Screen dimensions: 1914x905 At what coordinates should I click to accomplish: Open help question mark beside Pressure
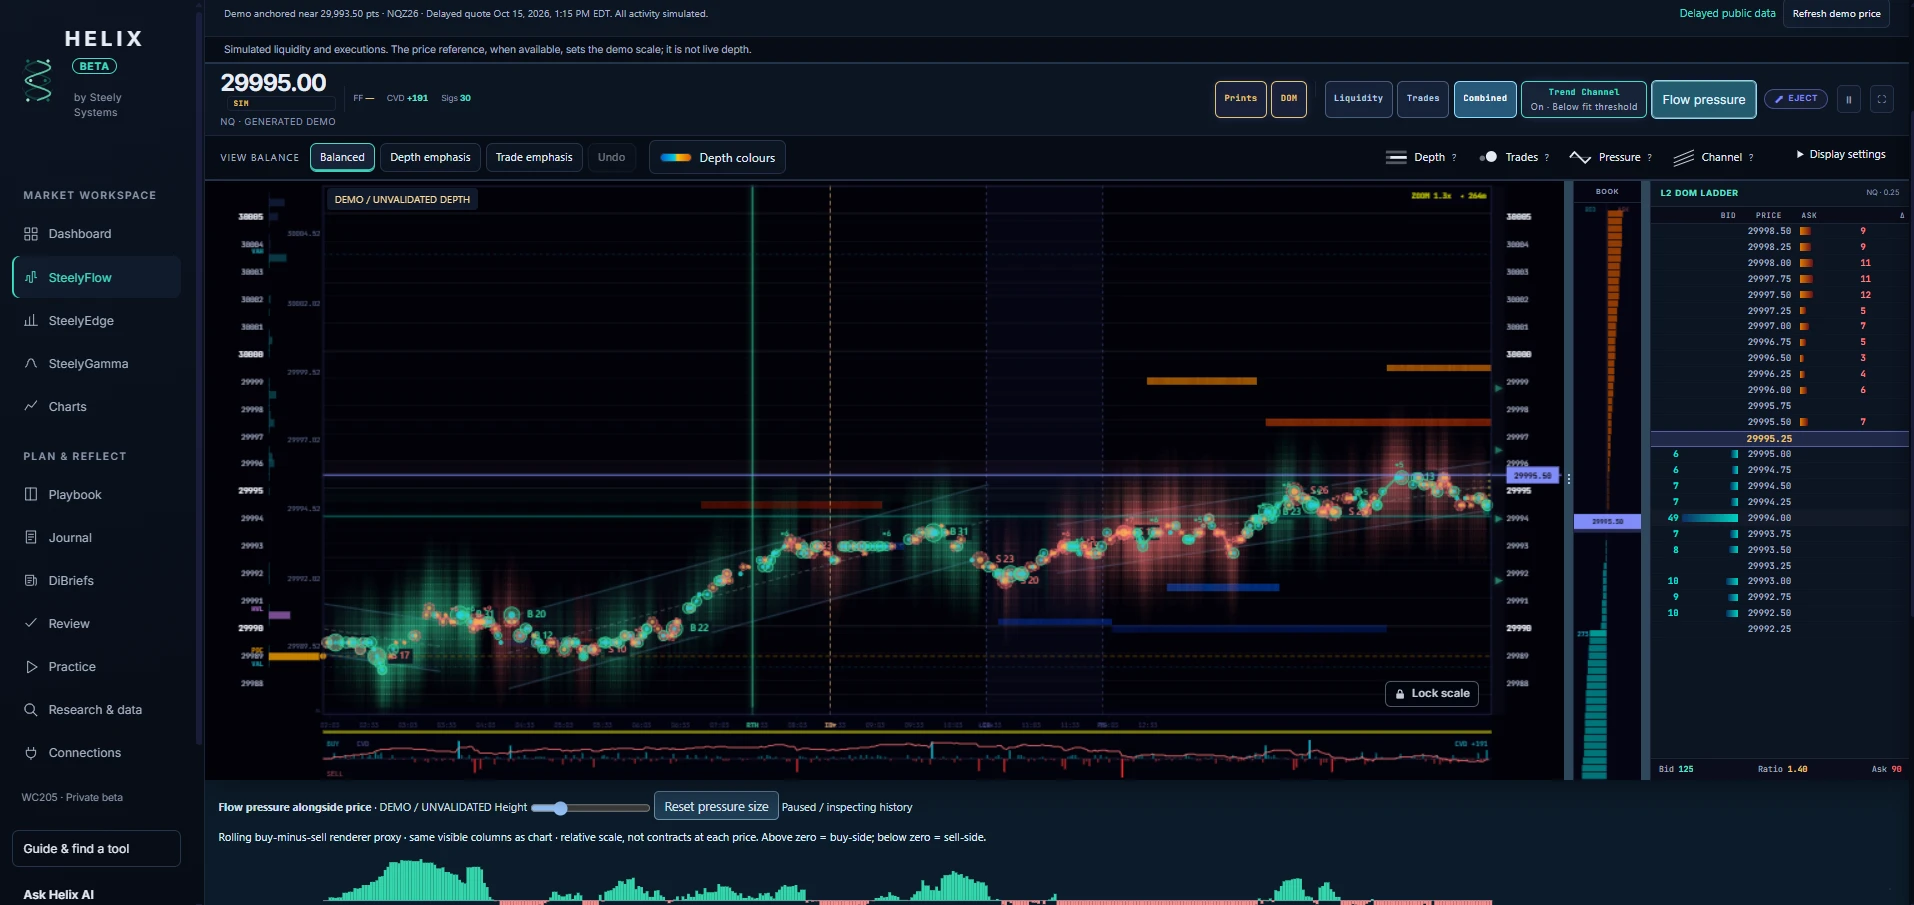[1649, 157]
